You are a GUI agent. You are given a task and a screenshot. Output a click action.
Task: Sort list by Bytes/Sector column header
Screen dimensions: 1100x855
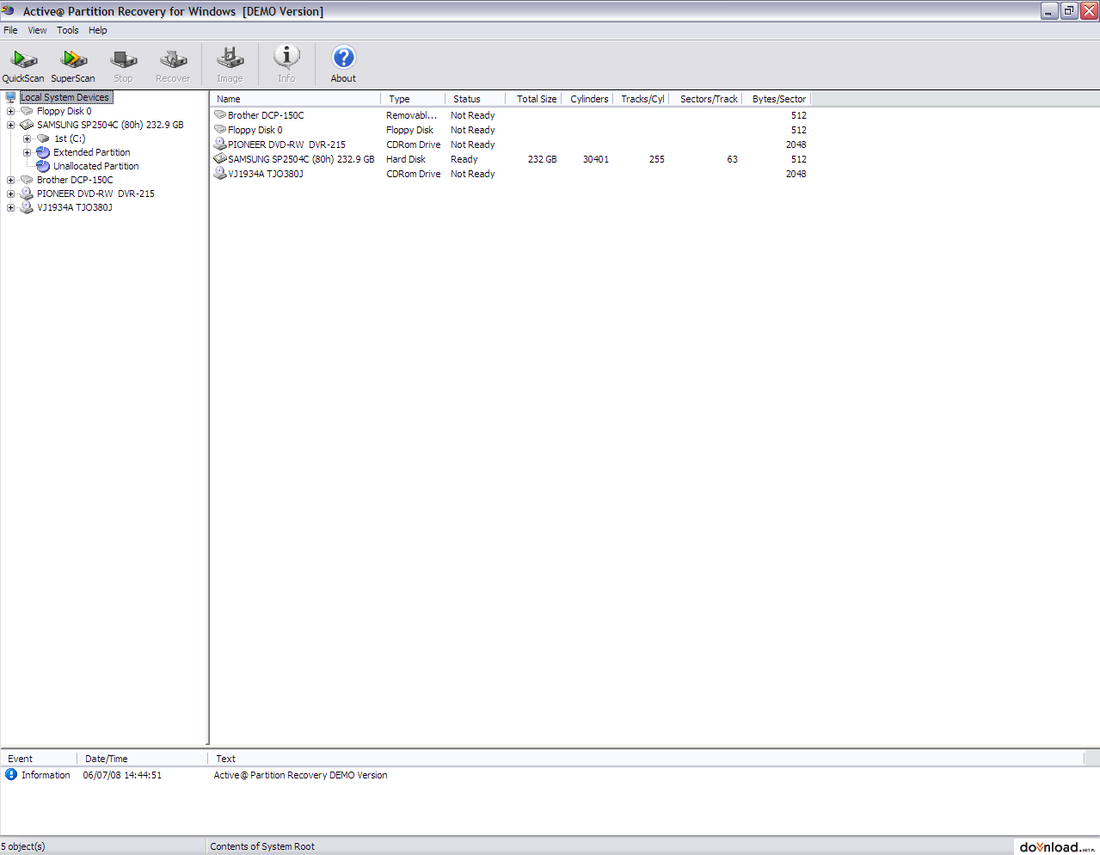click(777, 99)
